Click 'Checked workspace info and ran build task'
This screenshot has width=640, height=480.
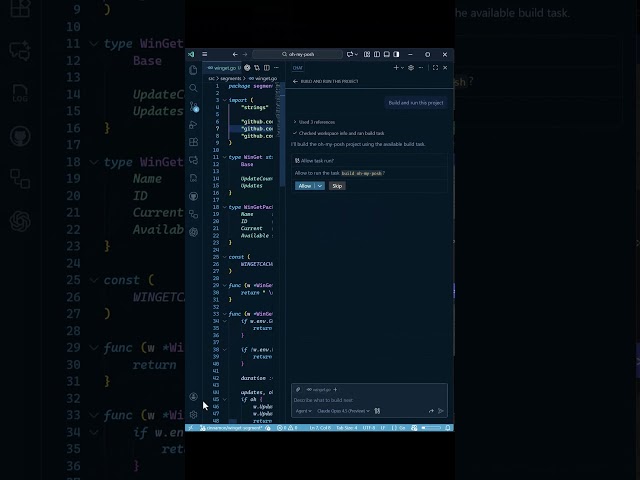[338, 133]
